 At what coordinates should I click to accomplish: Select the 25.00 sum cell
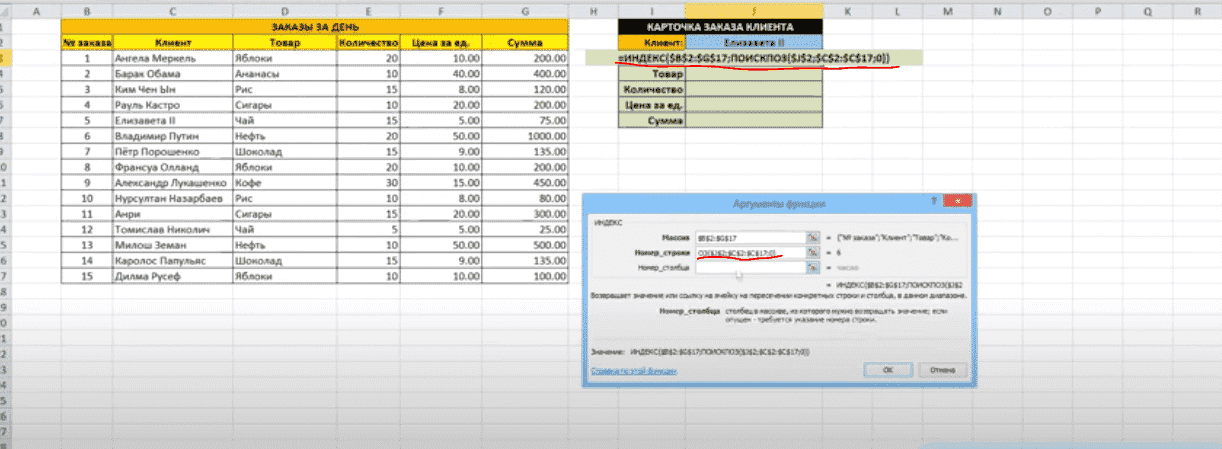(526, 230)
